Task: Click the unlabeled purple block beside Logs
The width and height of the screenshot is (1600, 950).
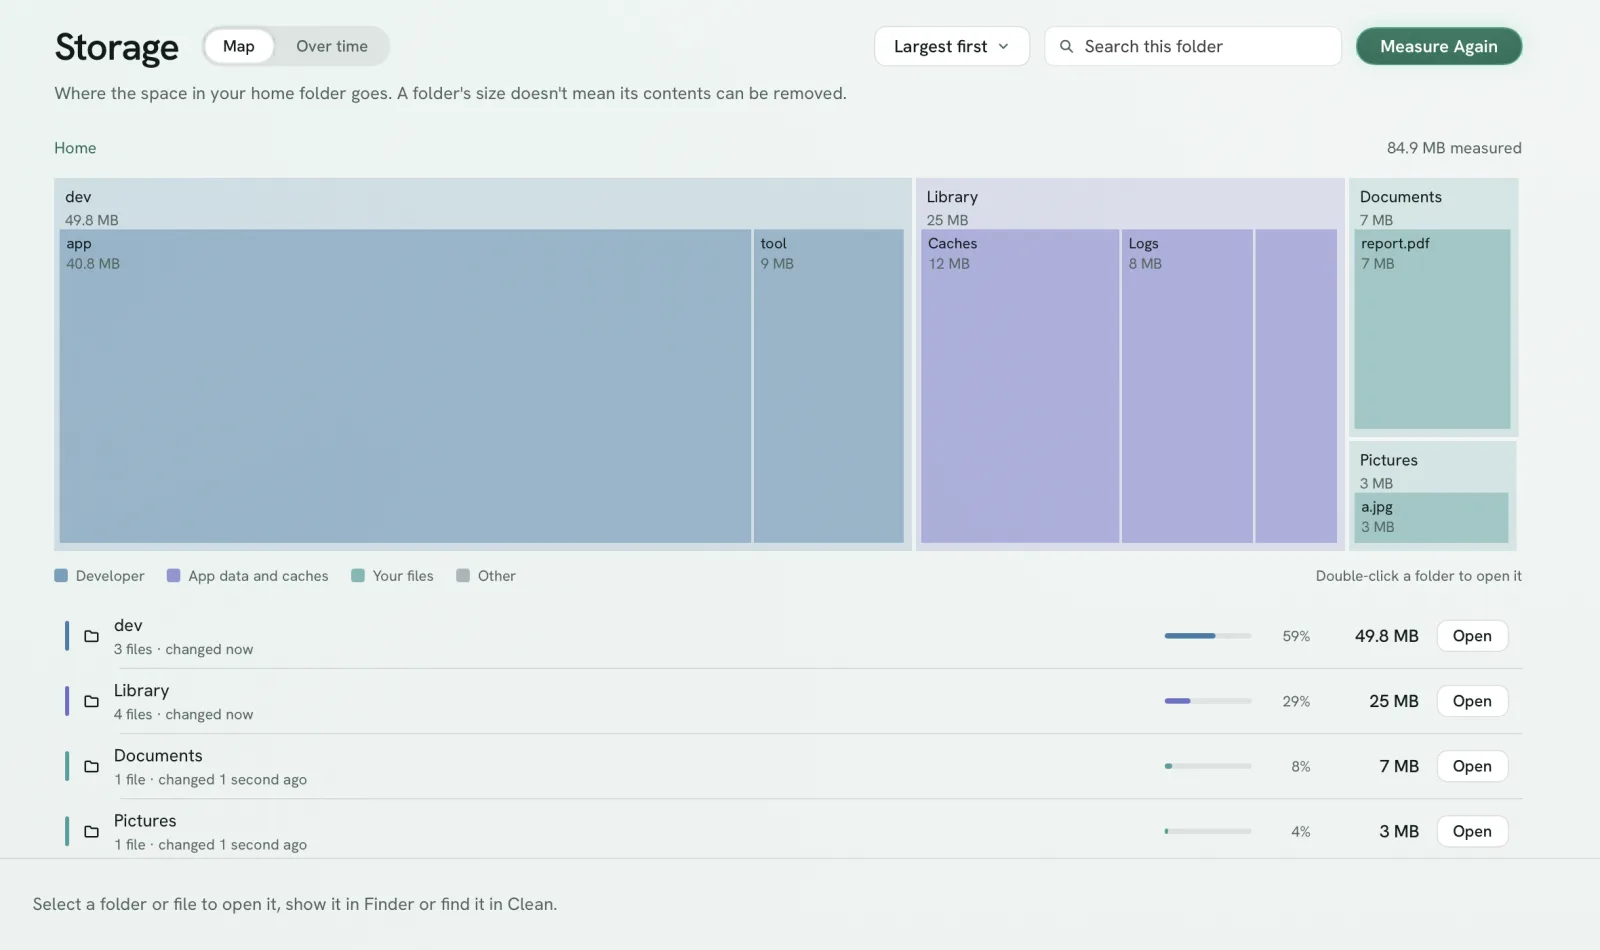Action: click(x=1296, y=386)
